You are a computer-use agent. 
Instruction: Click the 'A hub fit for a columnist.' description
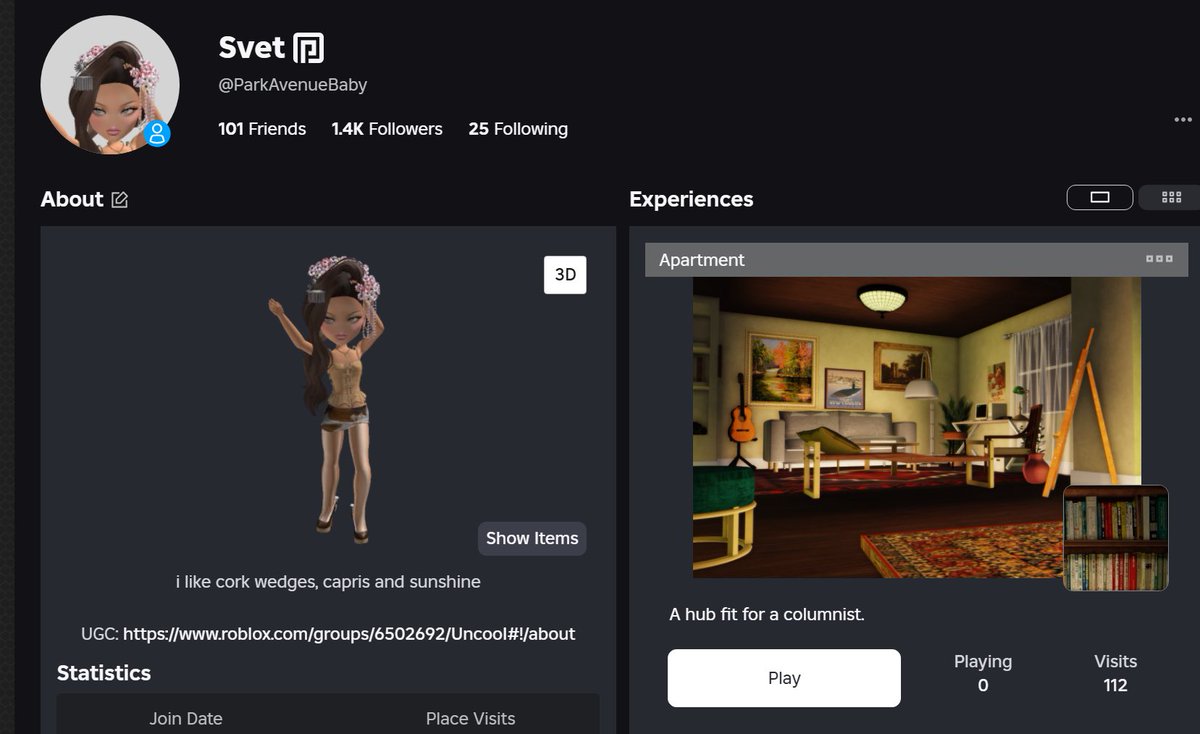[x=767, y=614]
